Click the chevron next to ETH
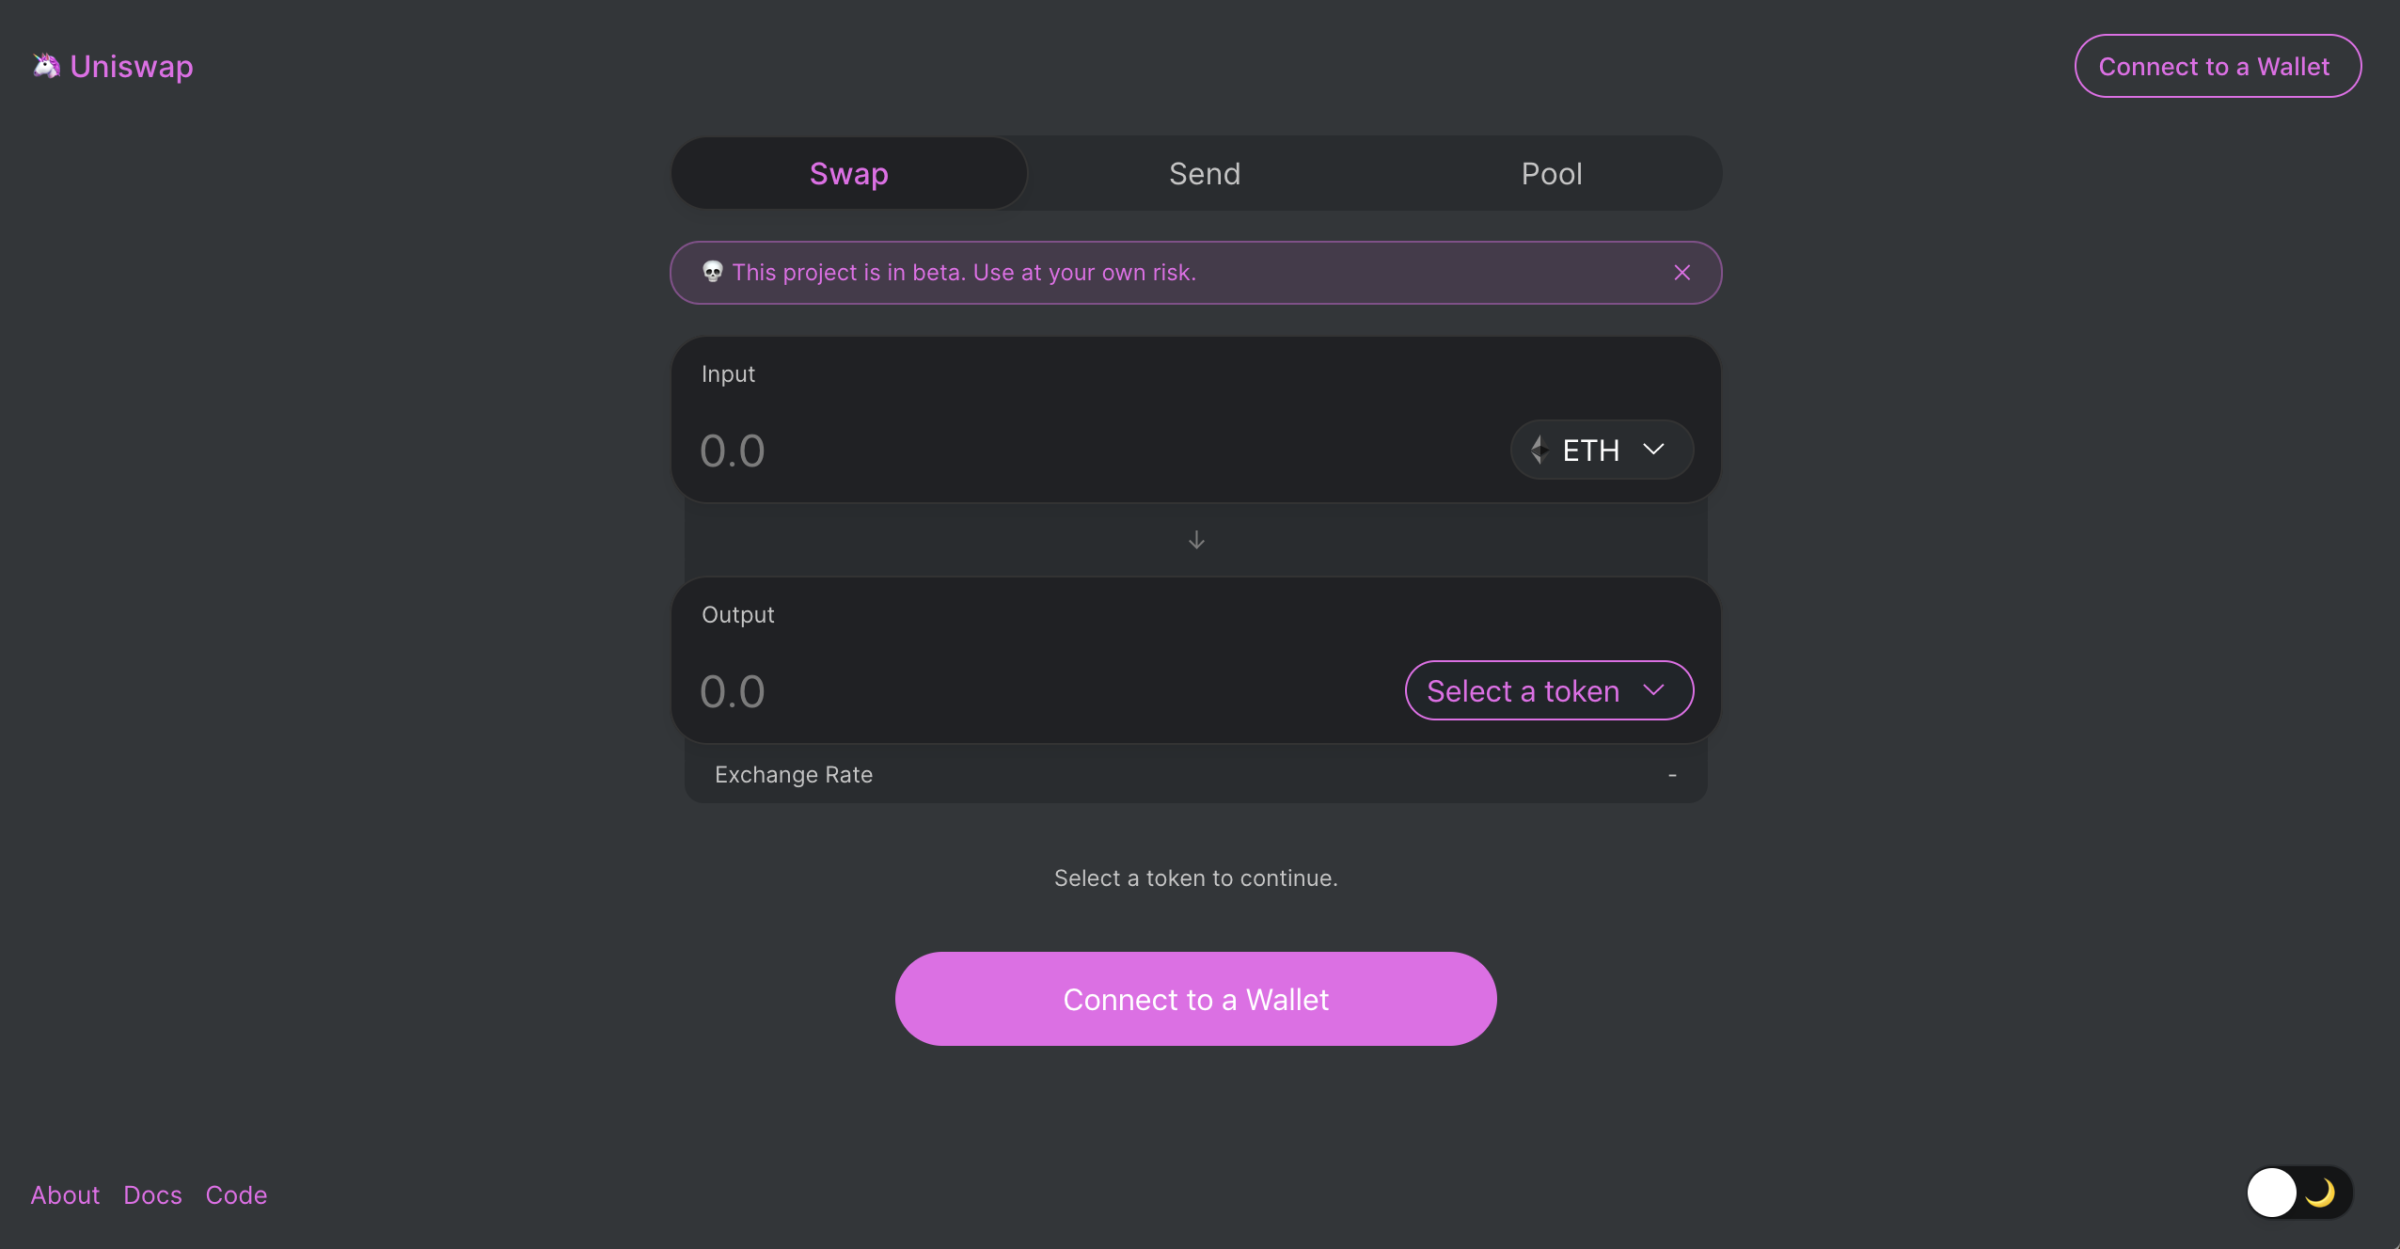The height and width of the screenshot is (1249, 2400). pos(1653,450)
